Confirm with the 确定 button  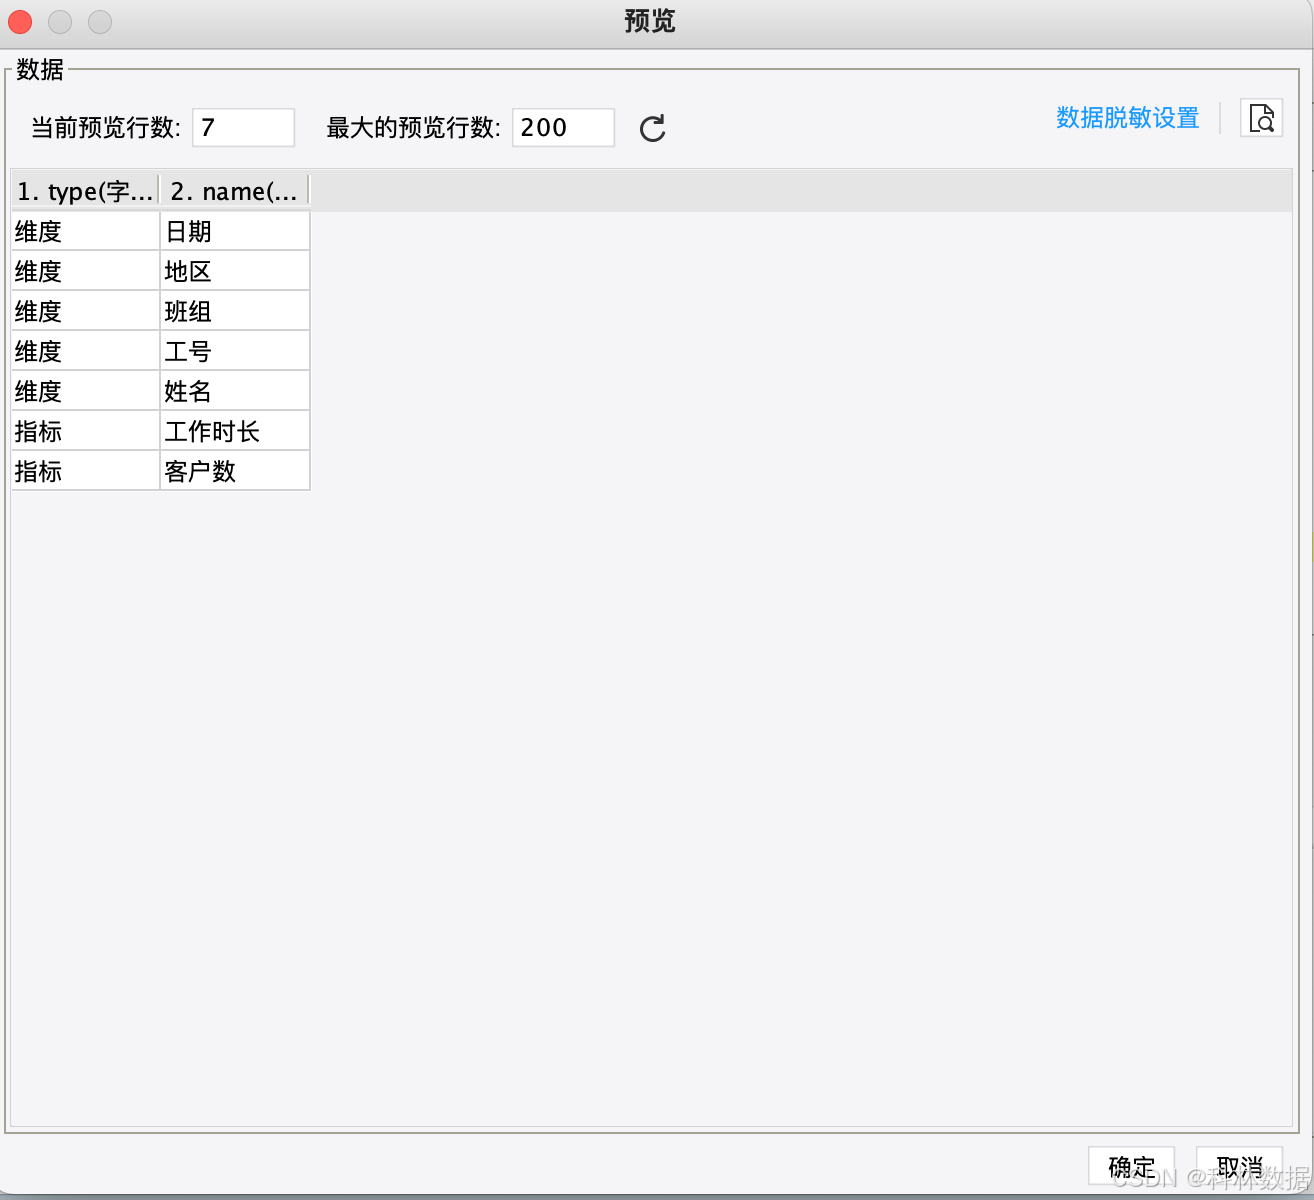1131,1166
